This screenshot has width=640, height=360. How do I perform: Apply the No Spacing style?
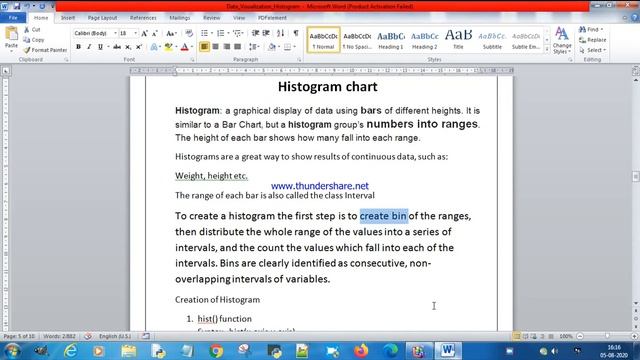pyautogui.click(x=357, y=40)
